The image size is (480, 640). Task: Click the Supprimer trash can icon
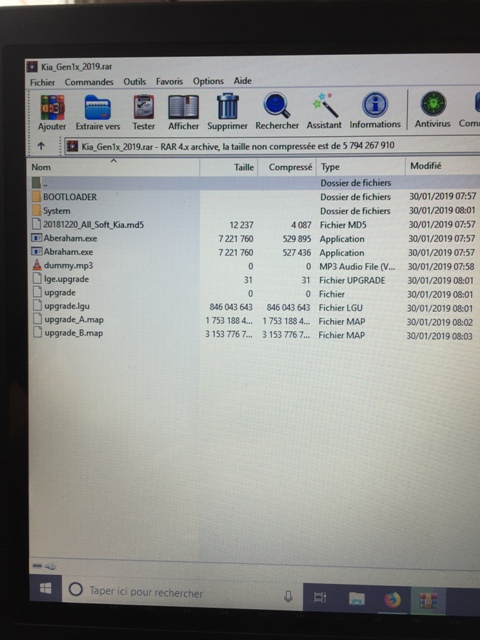[227, 106]
